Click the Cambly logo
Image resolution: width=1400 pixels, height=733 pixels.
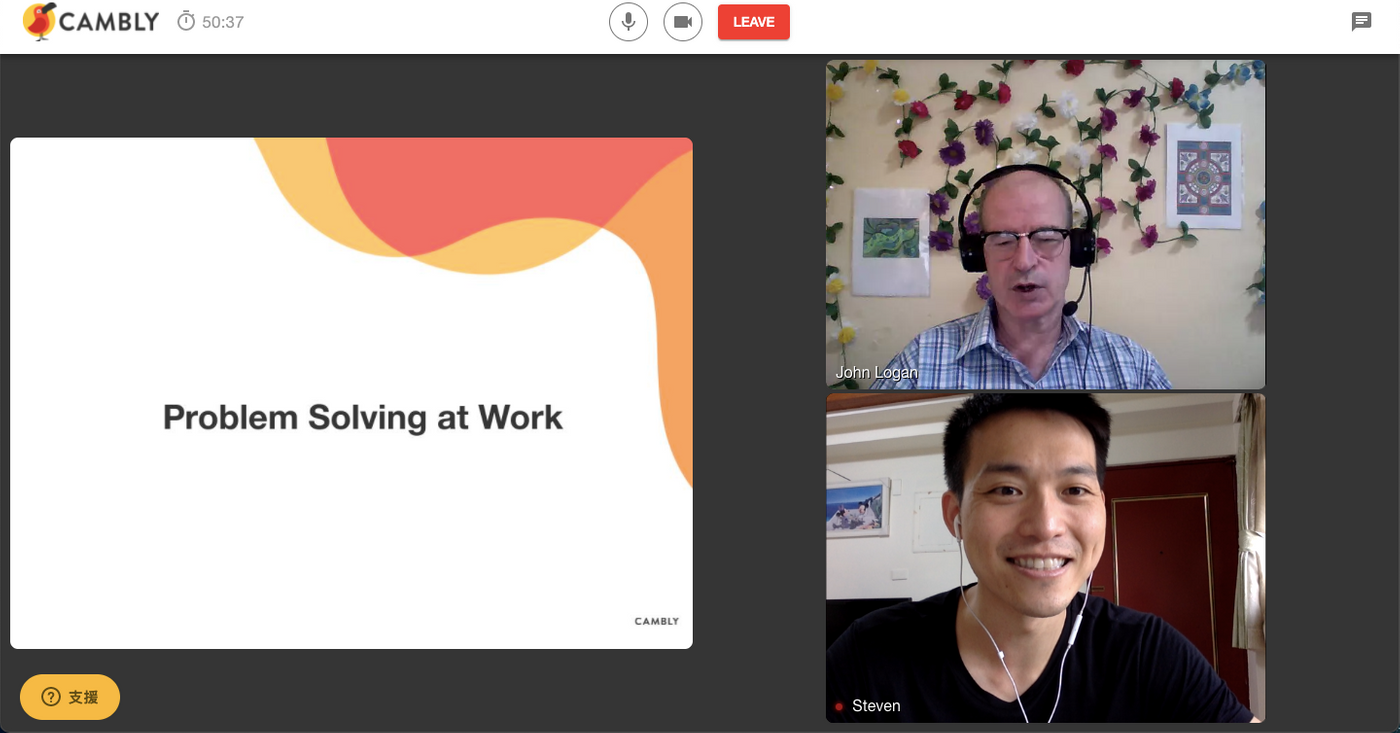click(90, 22)
